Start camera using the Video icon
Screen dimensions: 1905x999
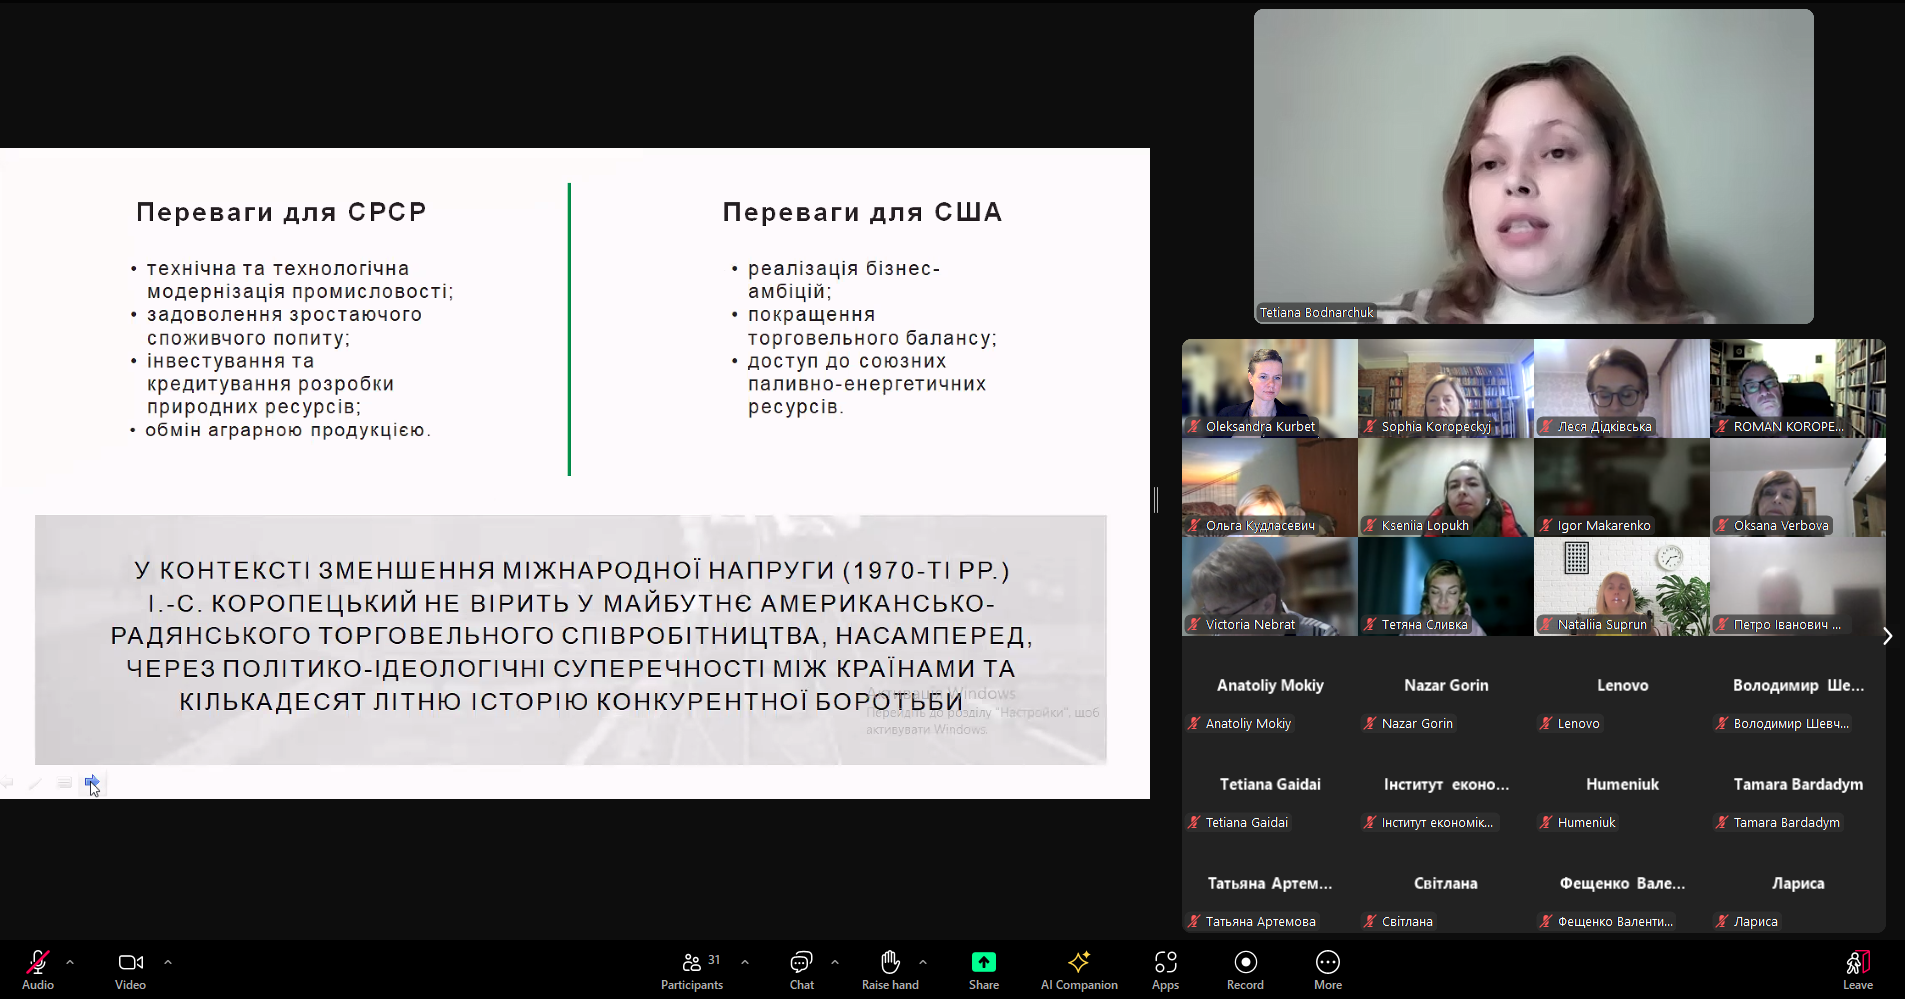tap(130, 962)
